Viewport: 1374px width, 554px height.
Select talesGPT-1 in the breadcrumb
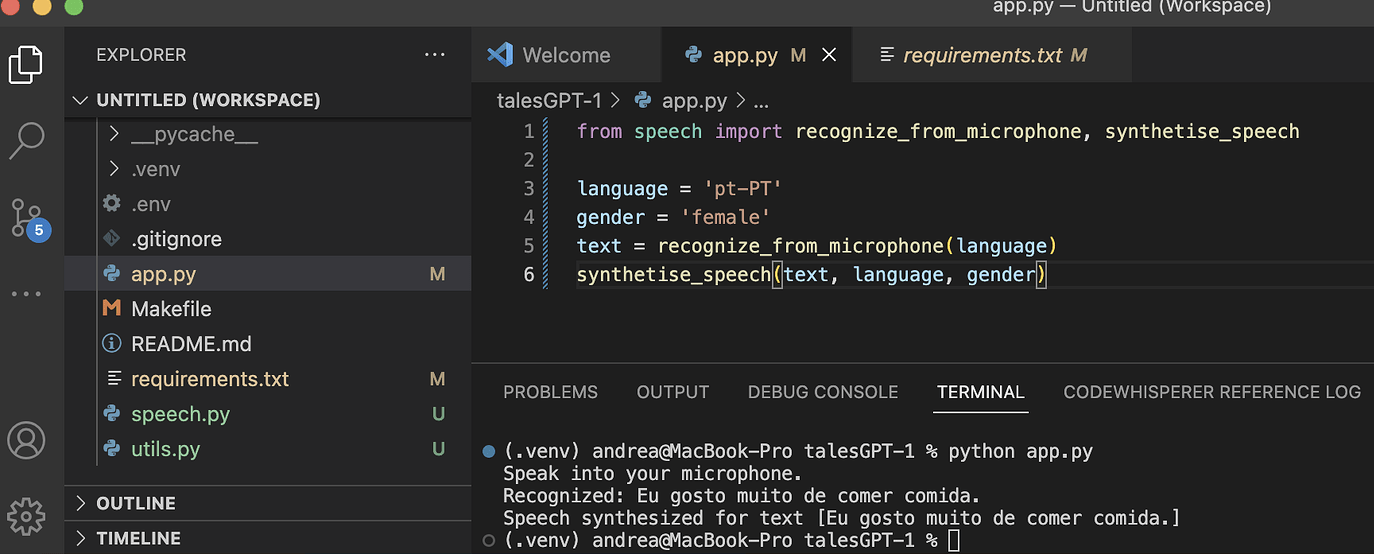coord(549,100)
